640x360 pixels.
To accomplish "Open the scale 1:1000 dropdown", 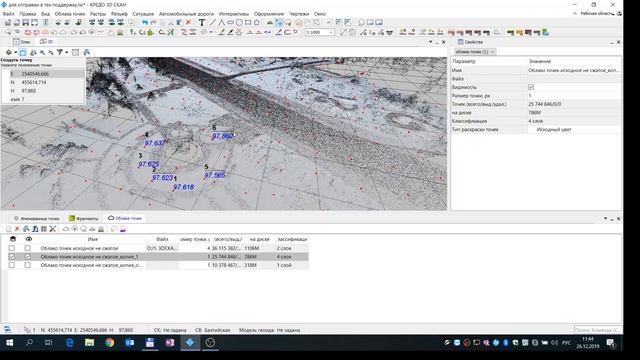I will click(331, 32).
